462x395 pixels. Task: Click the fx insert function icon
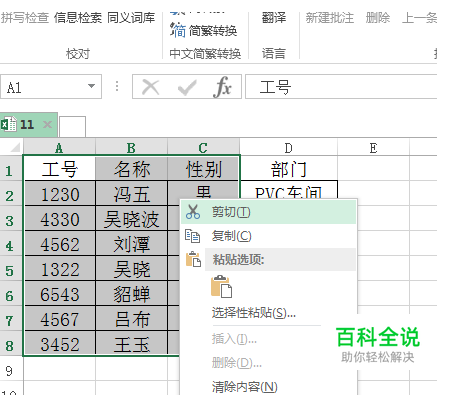(x=222, y=87)
